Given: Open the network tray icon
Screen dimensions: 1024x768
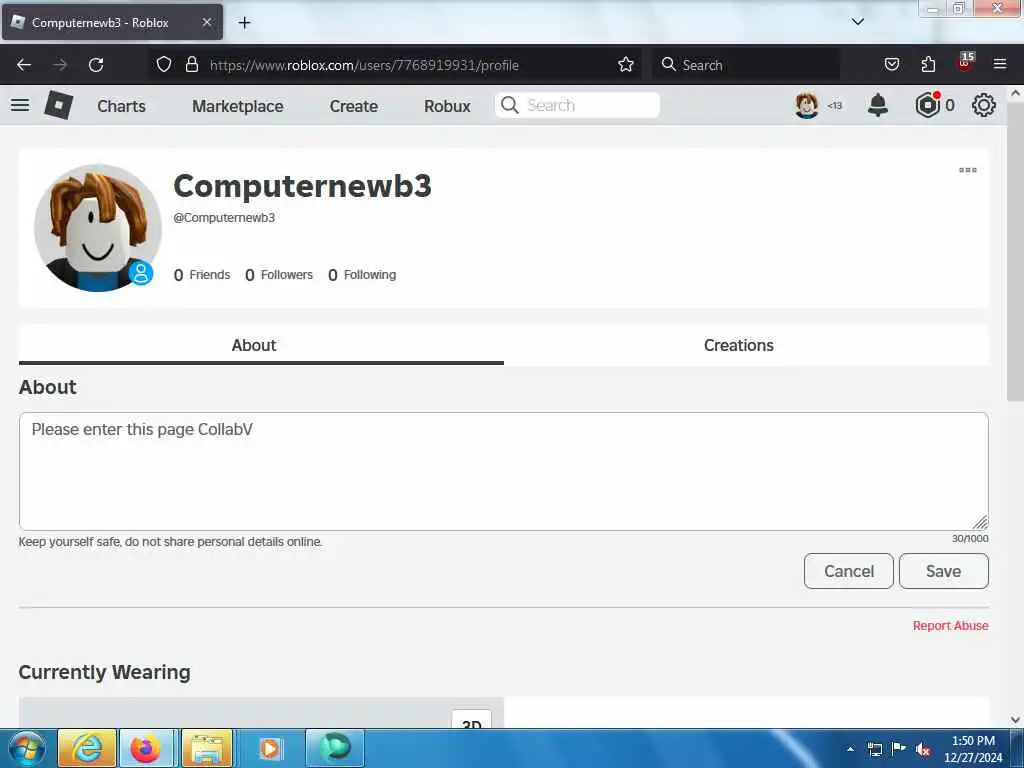Looking at the screenshot, I should coord(875,749).
